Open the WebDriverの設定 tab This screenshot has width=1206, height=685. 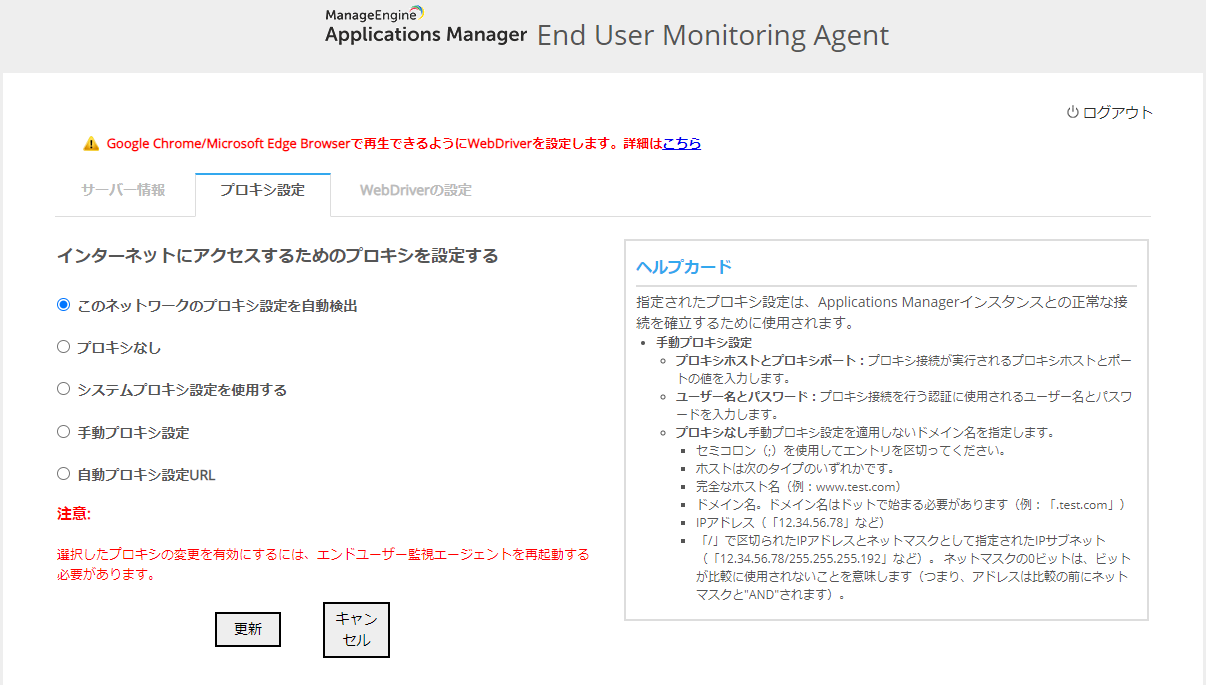416,190
